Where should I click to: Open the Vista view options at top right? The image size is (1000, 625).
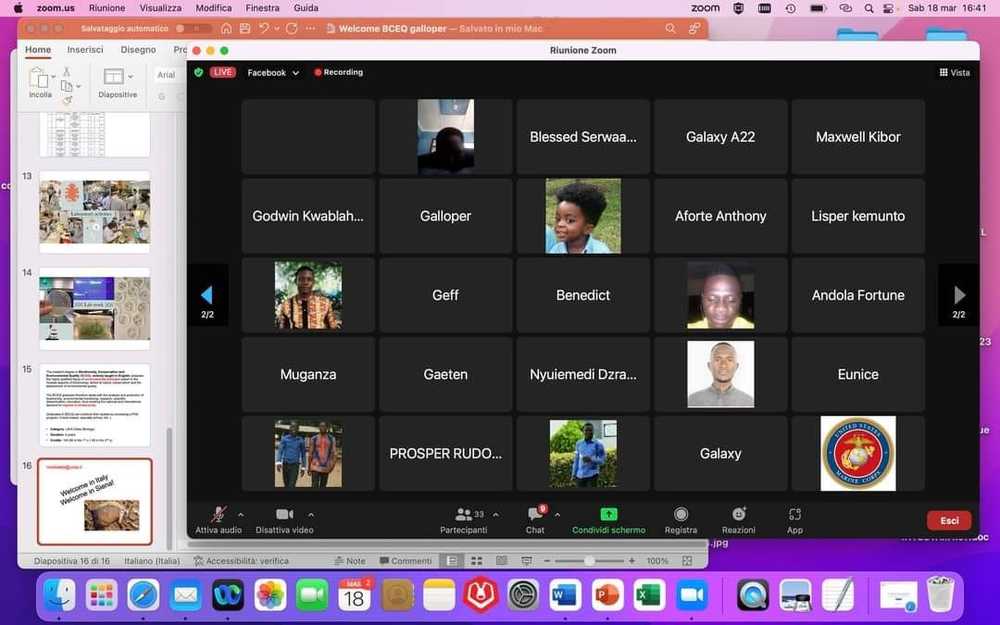point(954,72)
